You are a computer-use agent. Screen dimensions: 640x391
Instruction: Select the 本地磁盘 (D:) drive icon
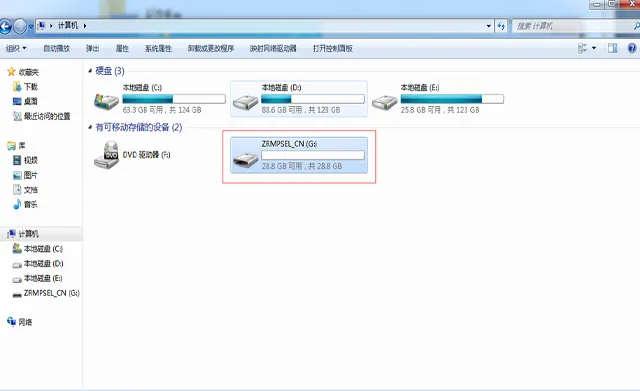[x=245, y=102]
